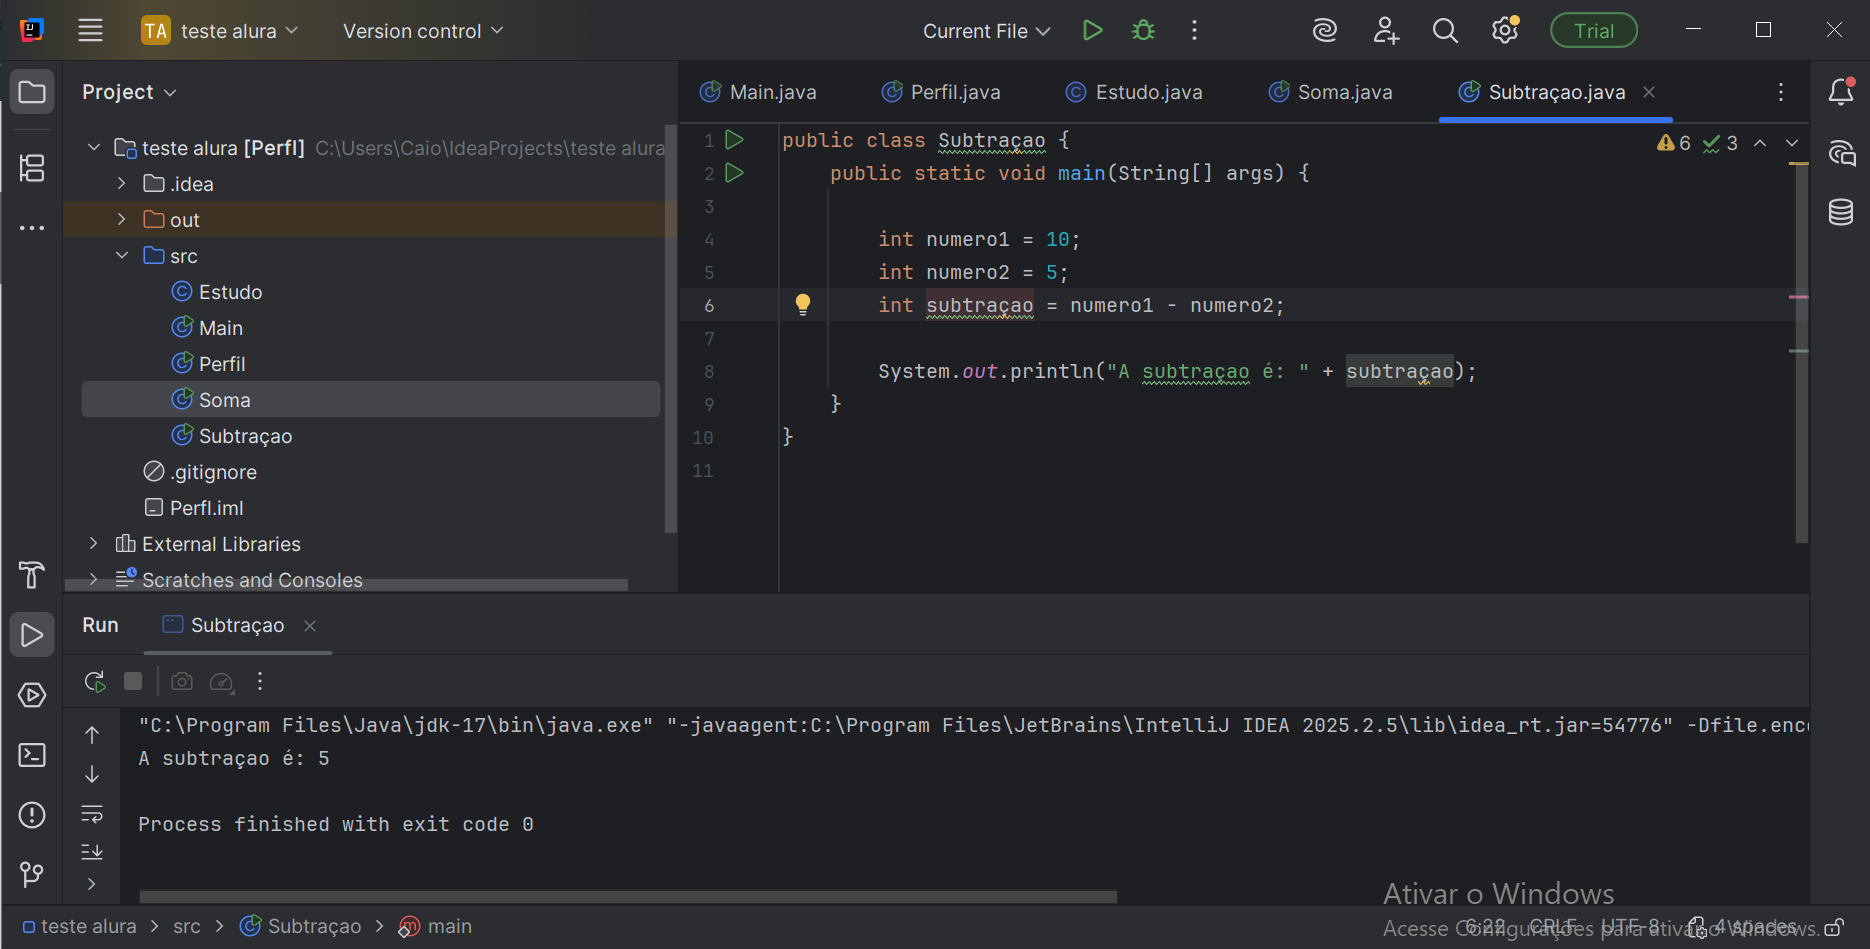The width and height of the screenshot is (1870, 949).
Task: Click the Rerun Subtraçao icon
Action: click(x=95, y=682)
